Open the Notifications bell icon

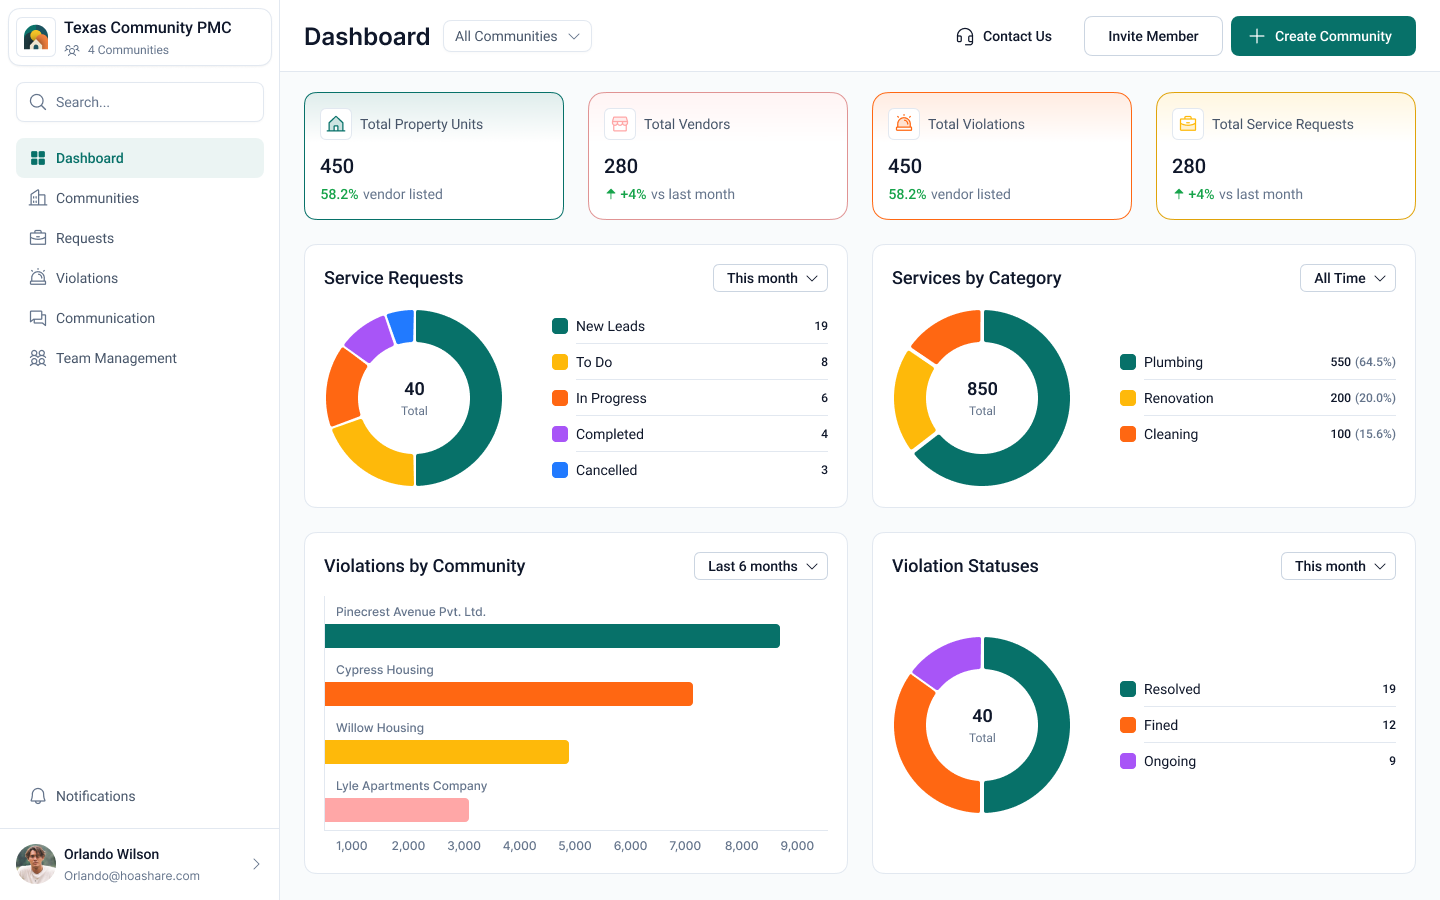click(38, 796)
